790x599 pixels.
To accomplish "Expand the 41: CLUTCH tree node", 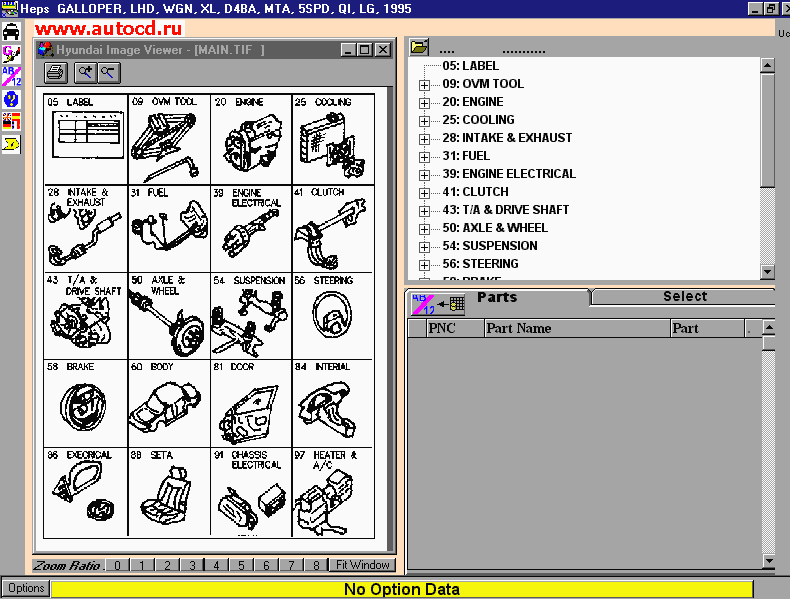I will click(x=424, y=193).
